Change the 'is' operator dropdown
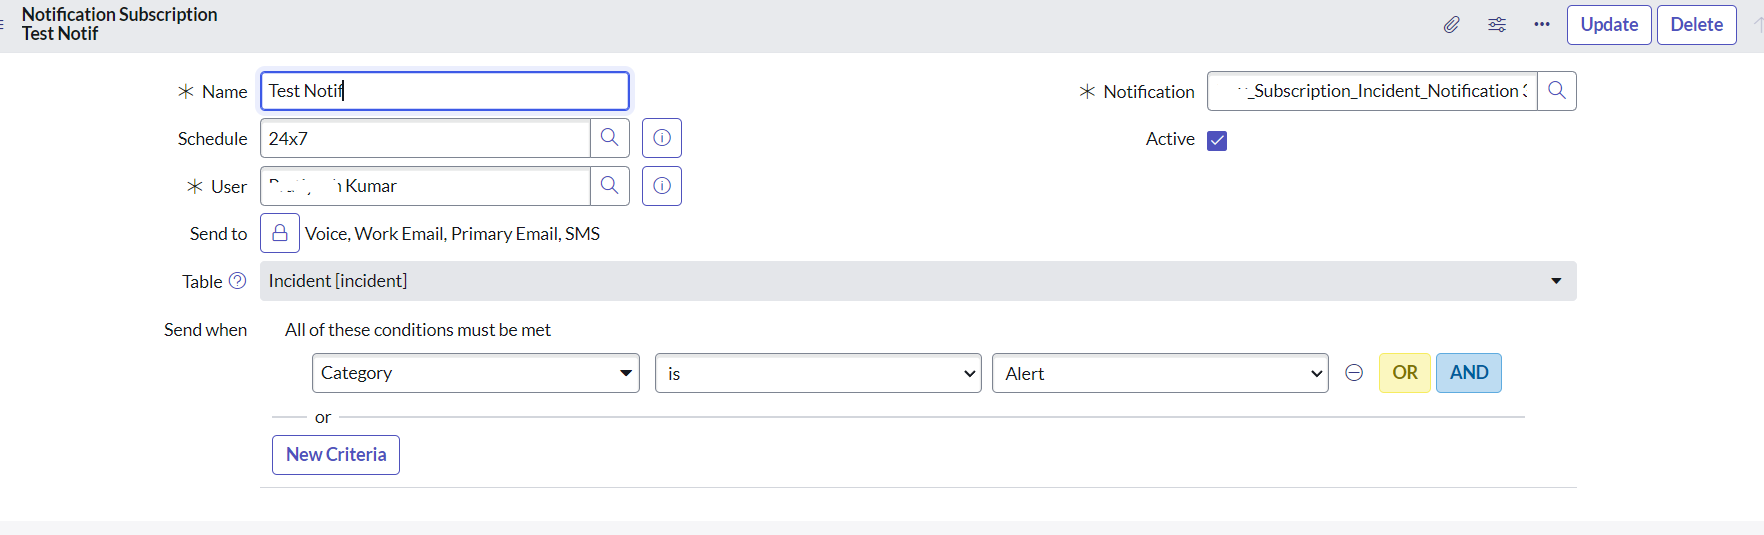 tap(818, 373)
